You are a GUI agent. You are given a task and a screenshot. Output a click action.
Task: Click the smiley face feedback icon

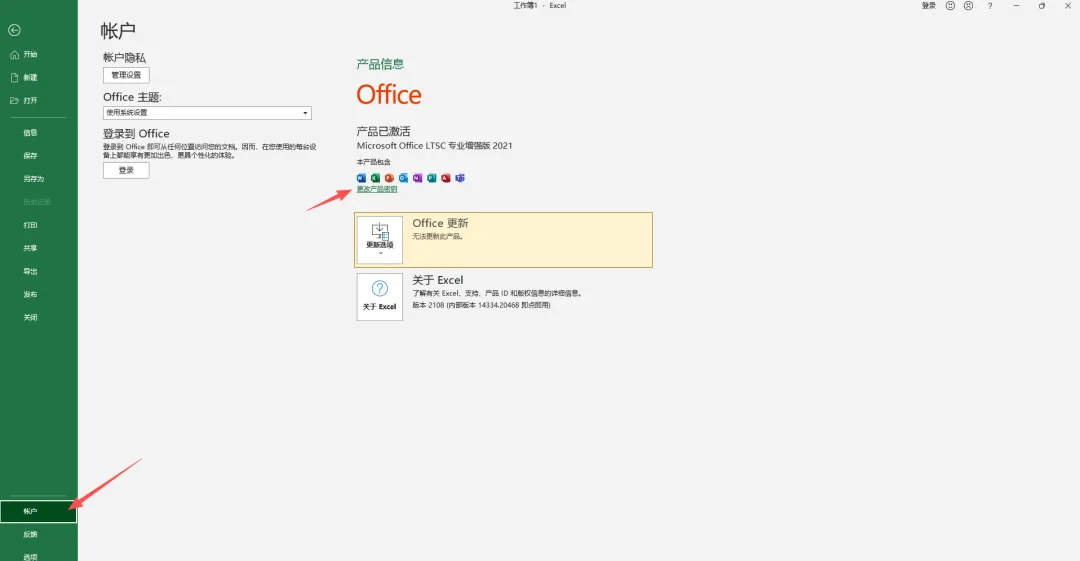tap(951, 6)
